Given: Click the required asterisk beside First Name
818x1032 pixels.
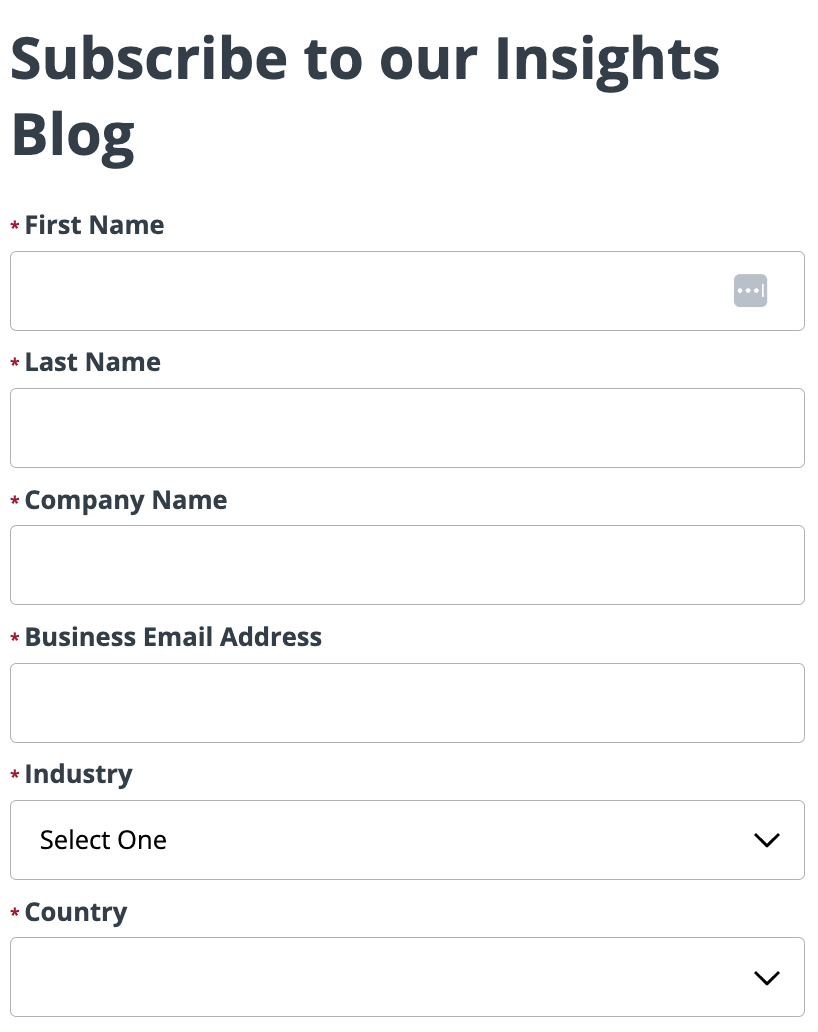Looking at the screenshot, I should pyautogui.click(x=14, y=227).
